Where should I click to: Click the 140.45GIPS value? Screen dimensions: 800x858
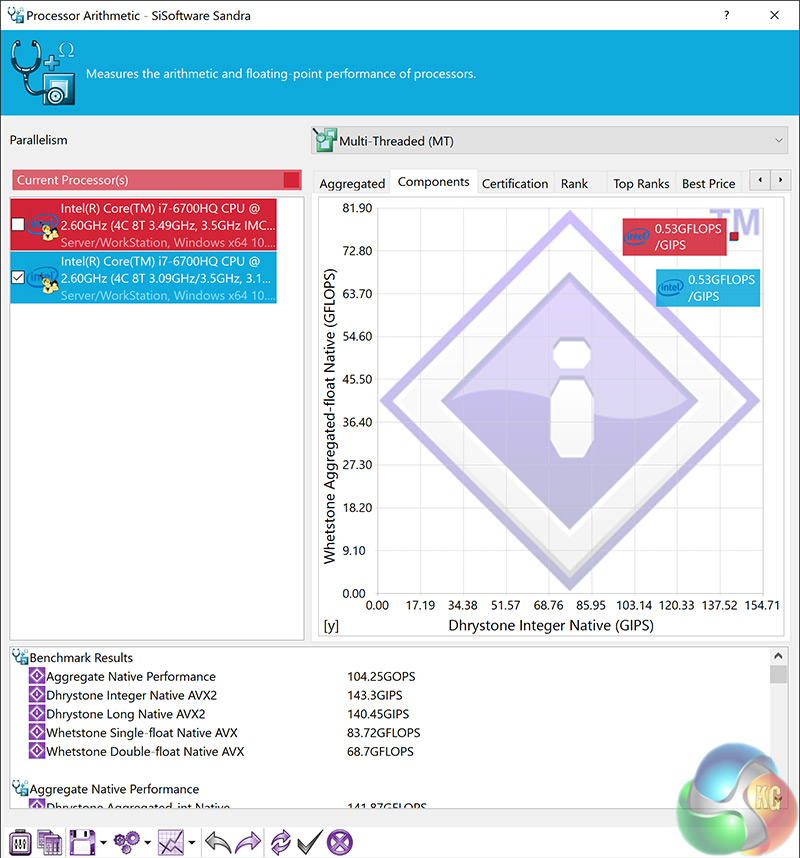378,714
